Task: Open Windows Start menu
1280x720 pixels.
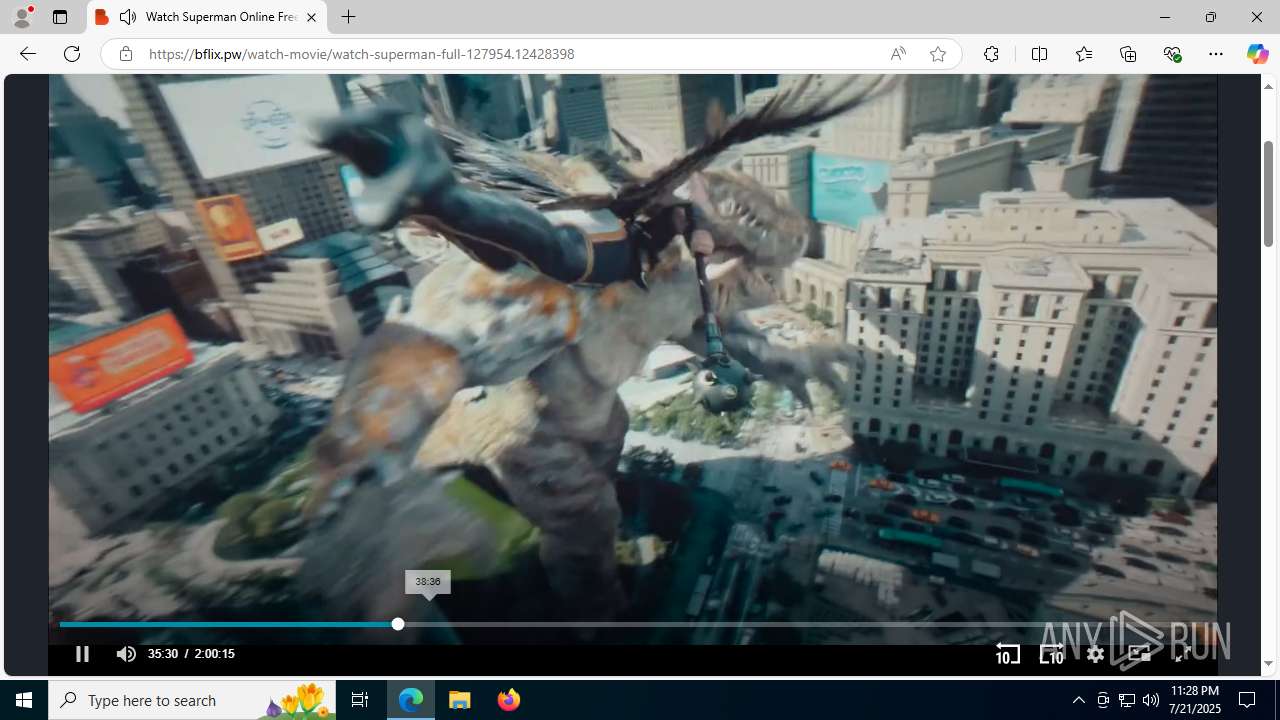Action: [x=24, y=700]
